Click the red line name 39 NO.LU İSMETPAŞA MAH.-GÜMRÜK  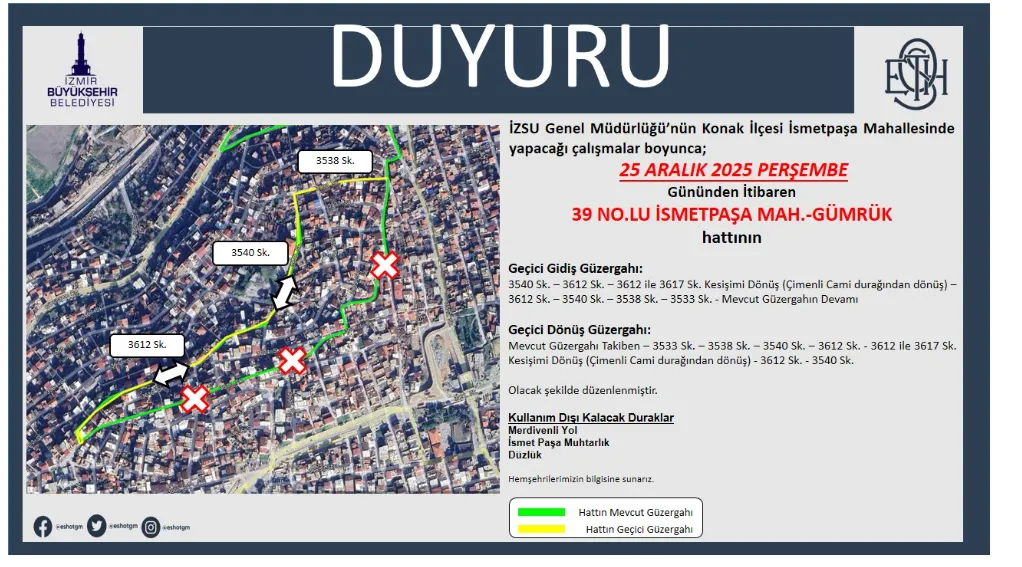coord(731,214)
